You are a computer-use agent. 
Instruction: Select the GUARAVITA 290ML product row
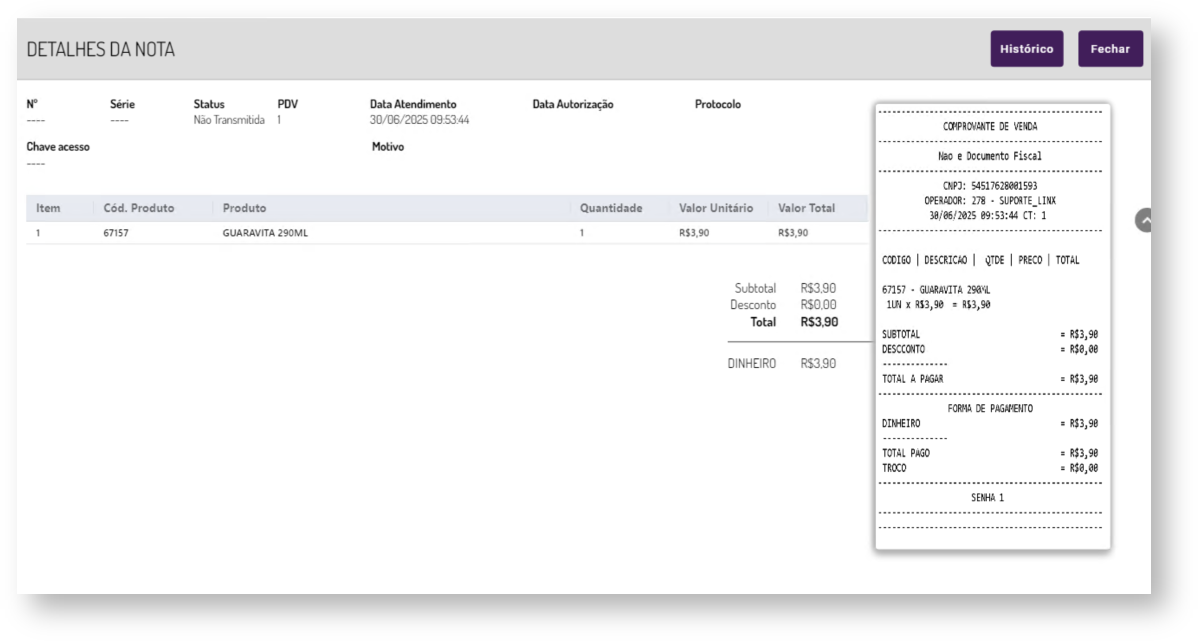pos(264,232)
